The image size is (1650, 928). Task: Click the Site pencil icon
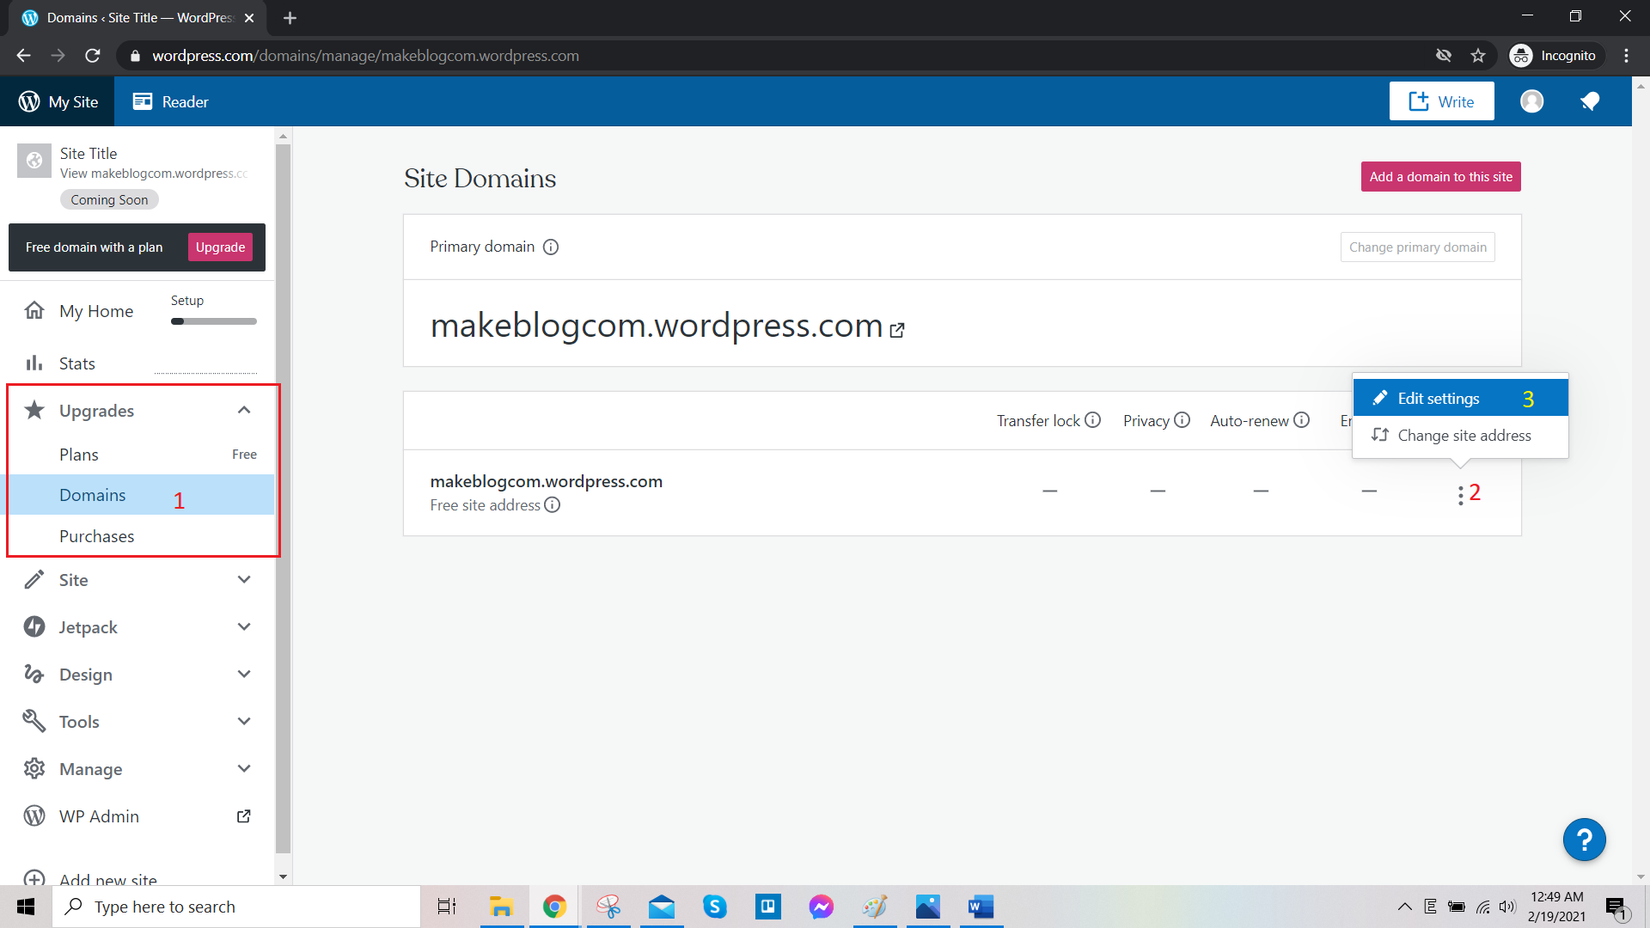(34, 580)
